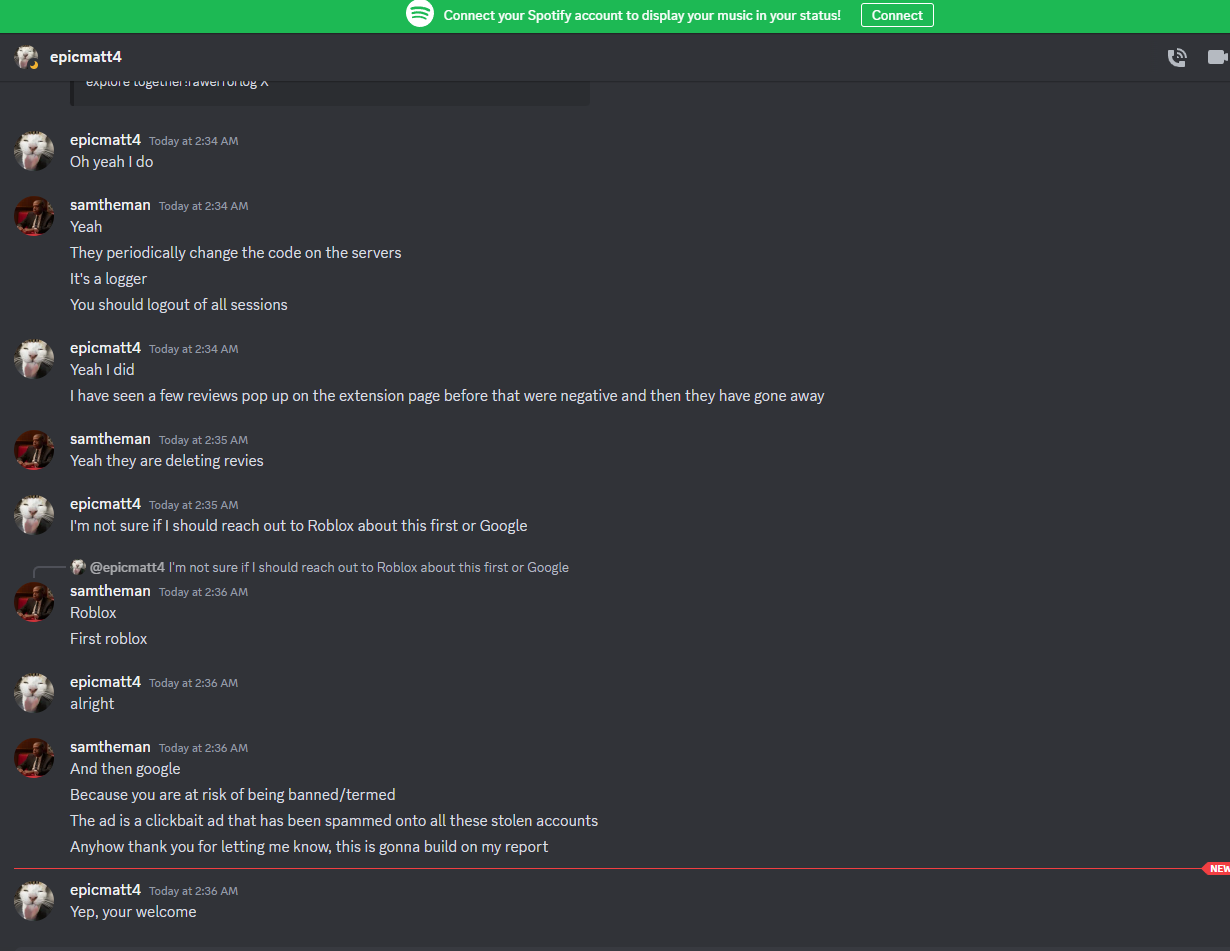Click the red NEW unread messages marker
Screen dimensions: 1230x951
(x=1217, y=869)
